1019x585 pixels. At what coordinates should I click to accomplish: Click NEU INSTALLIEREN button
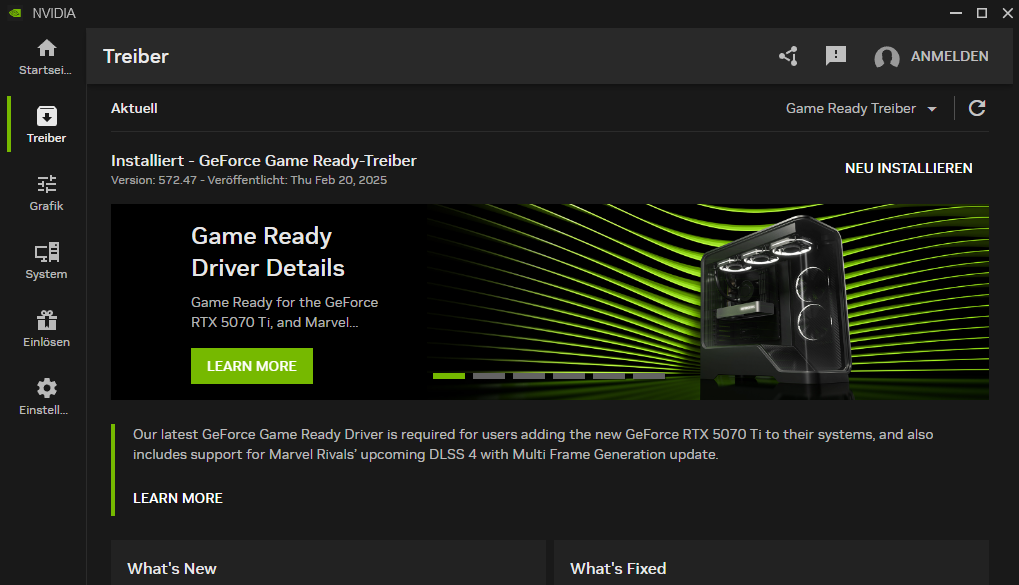909,168
